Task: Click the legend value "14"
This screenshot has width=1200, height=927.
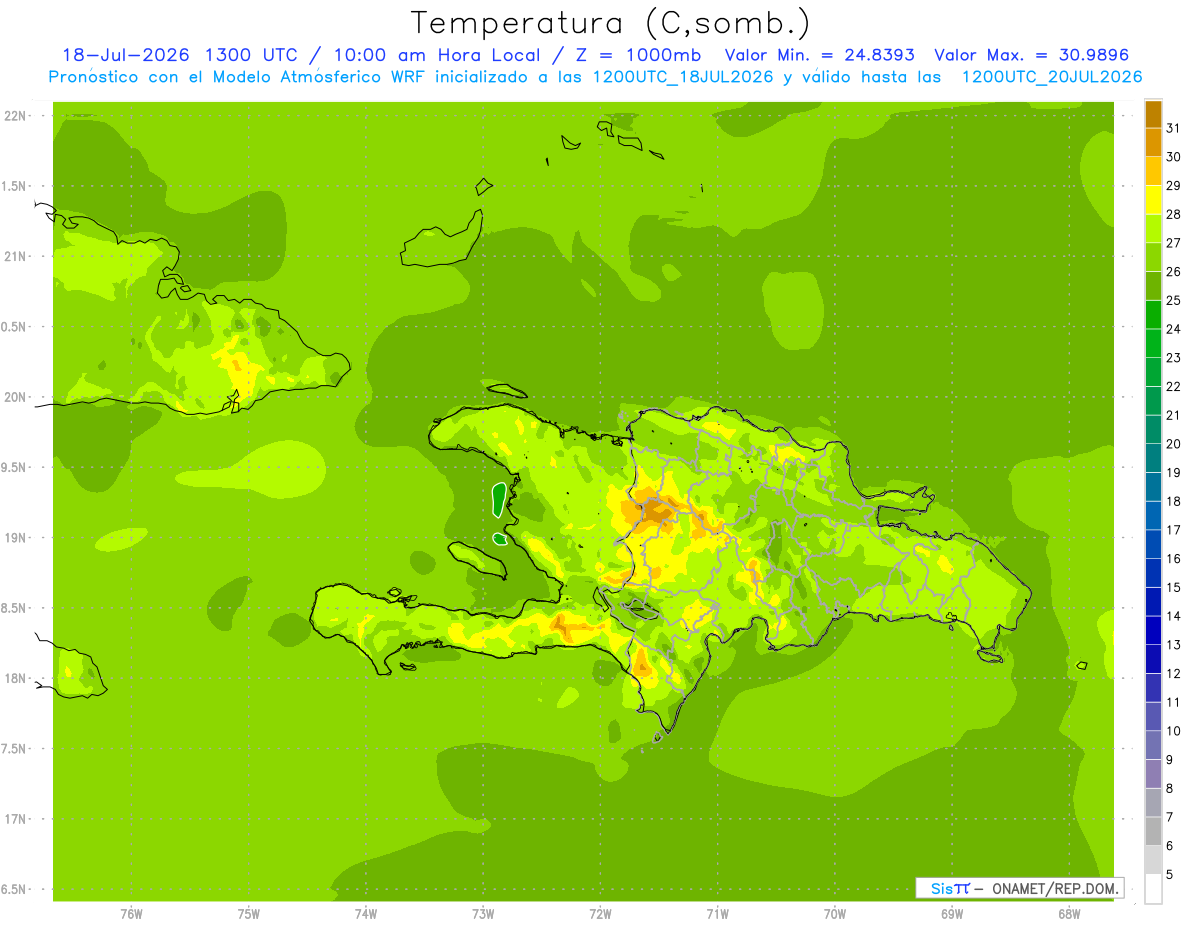Action: (1174, 616)
